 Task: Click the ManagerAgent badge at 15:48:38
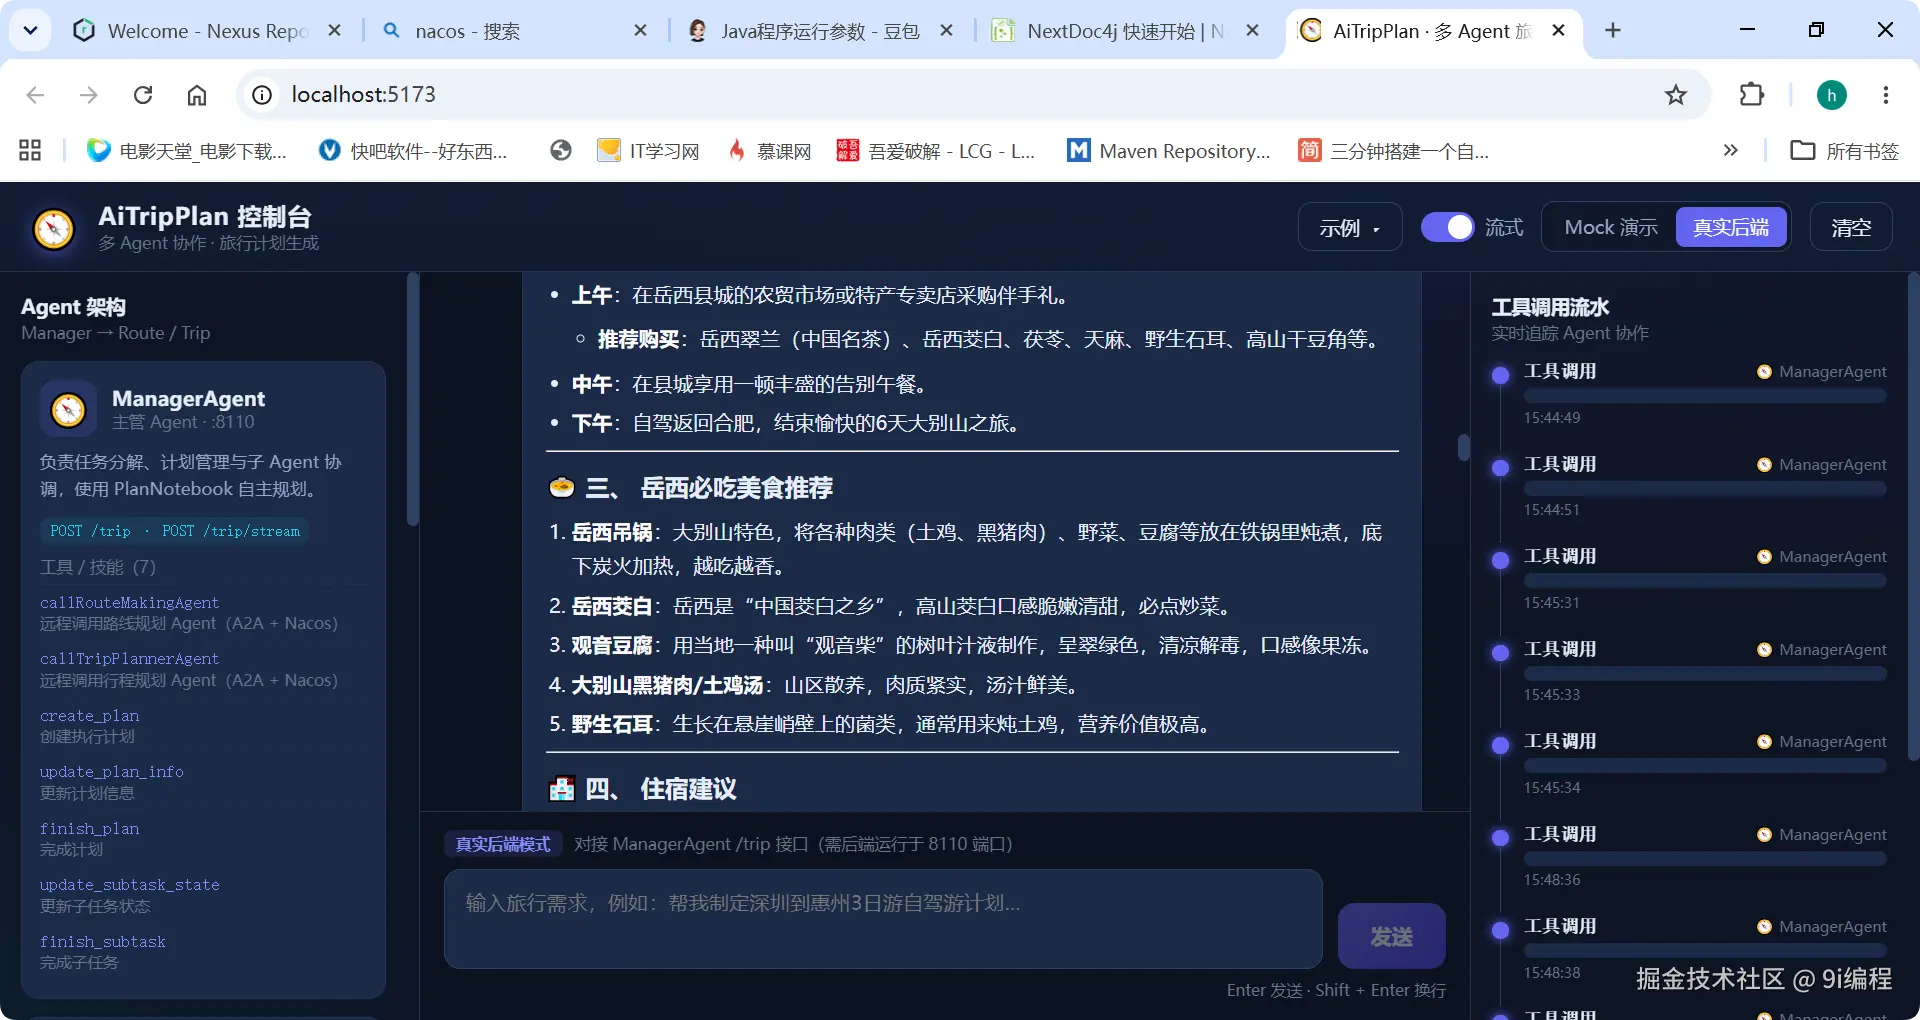(x=1822, y=927)
